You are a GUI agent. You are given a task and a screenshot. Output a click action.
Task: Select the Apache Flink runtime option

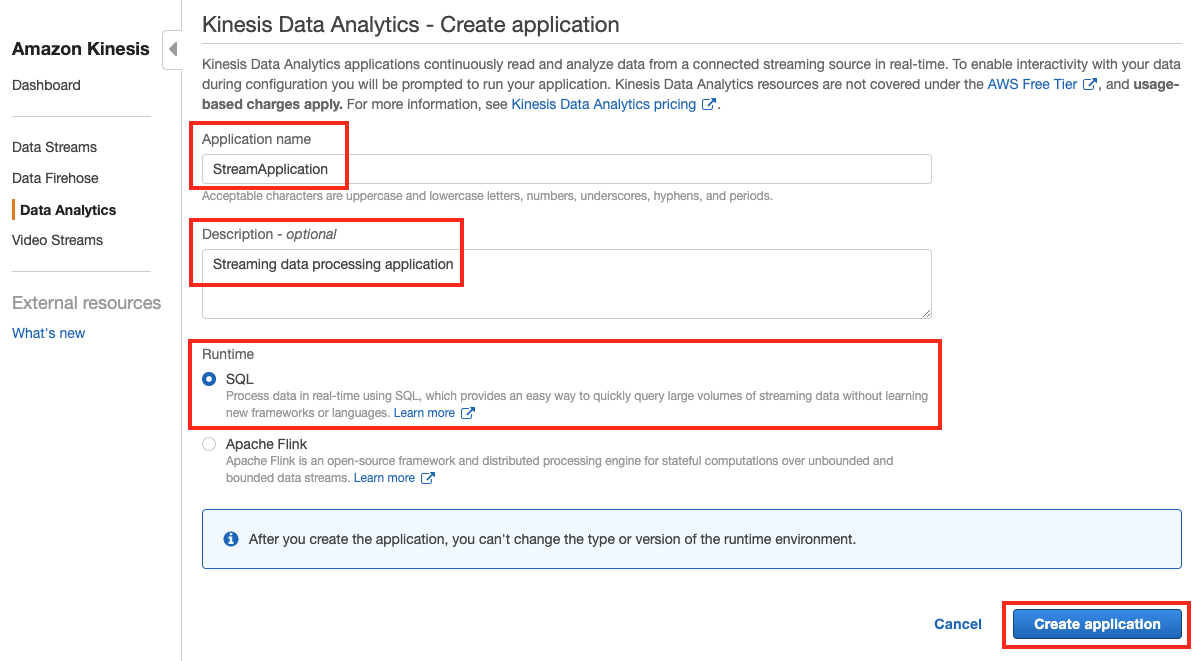point(209,443)
